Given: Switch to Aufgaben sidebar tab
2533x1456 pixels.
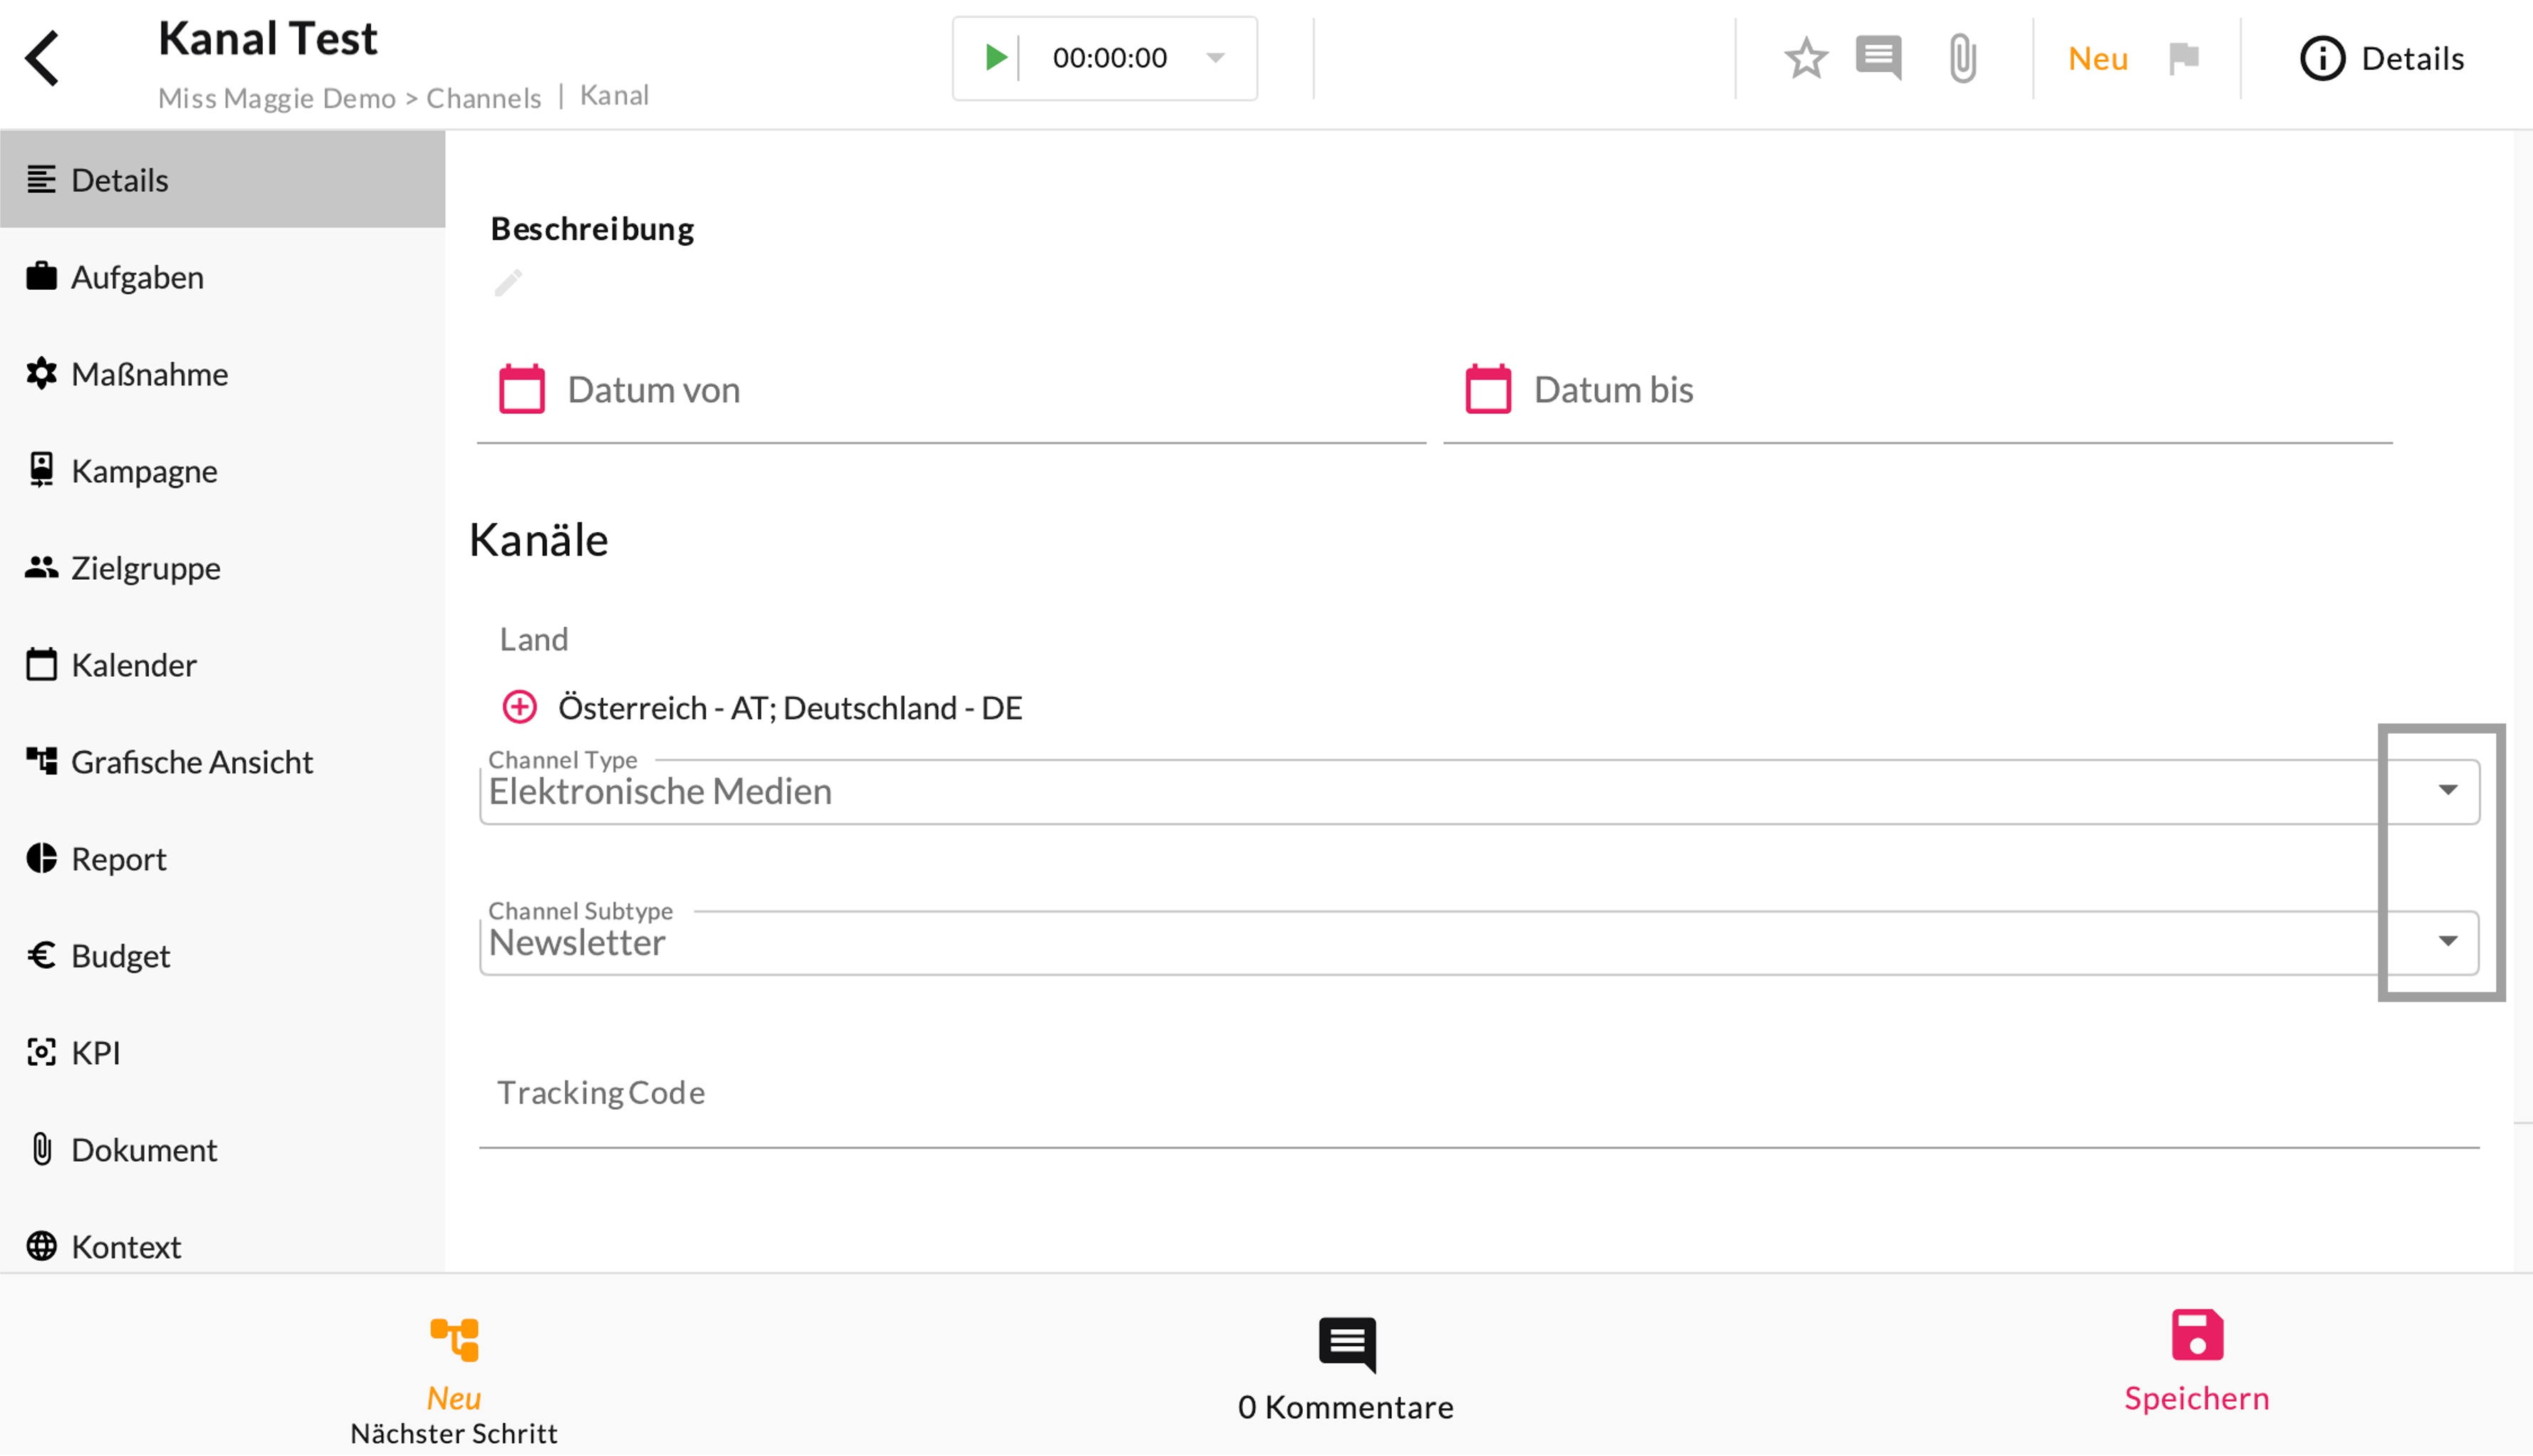Looking at the screenshot, I should pos(137,277).
